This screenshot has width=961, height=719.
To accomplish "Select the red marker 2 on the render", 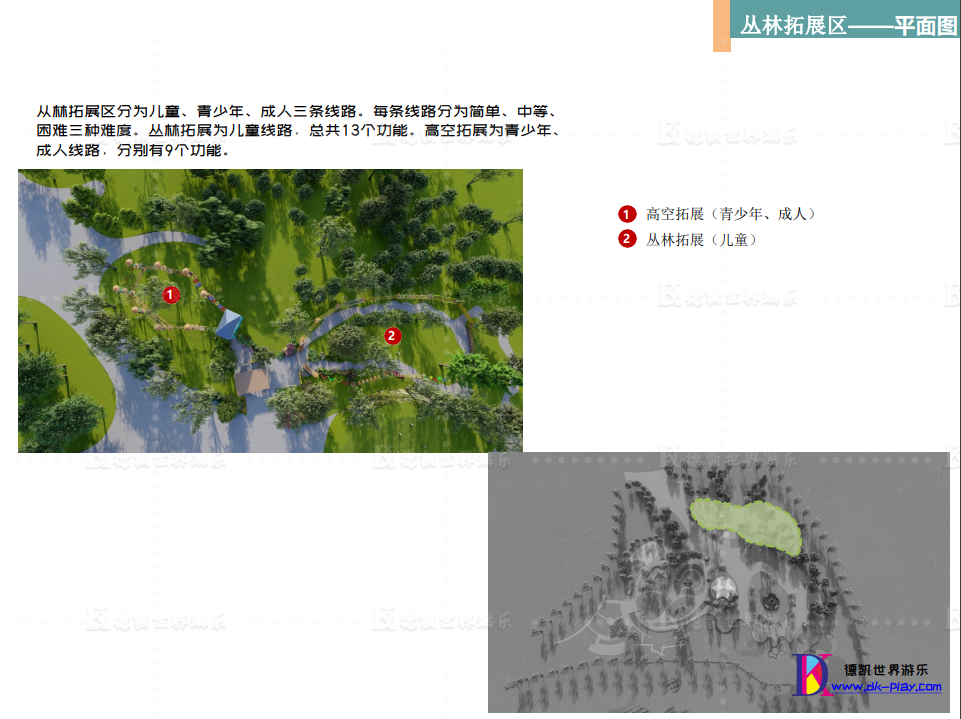I will (x=392, y=337).
